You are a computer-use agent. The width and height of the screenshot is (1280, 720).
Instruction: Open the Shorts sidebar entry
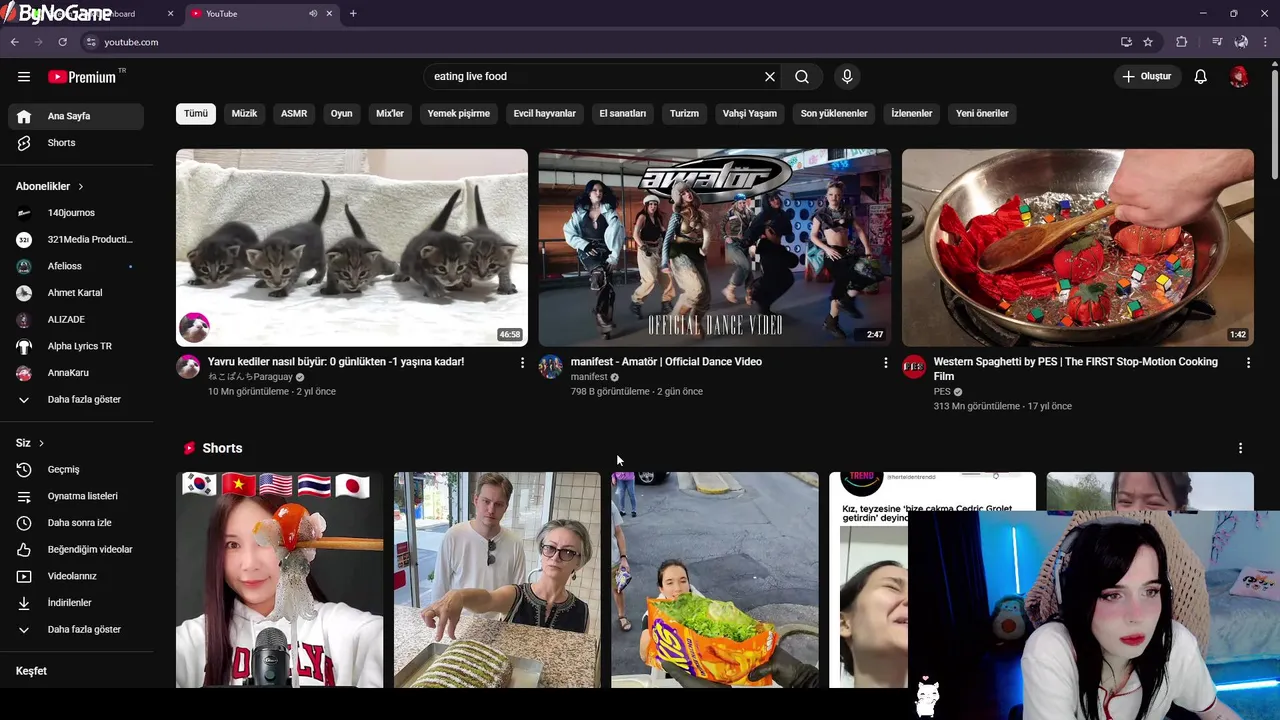[x=76, y=143]
